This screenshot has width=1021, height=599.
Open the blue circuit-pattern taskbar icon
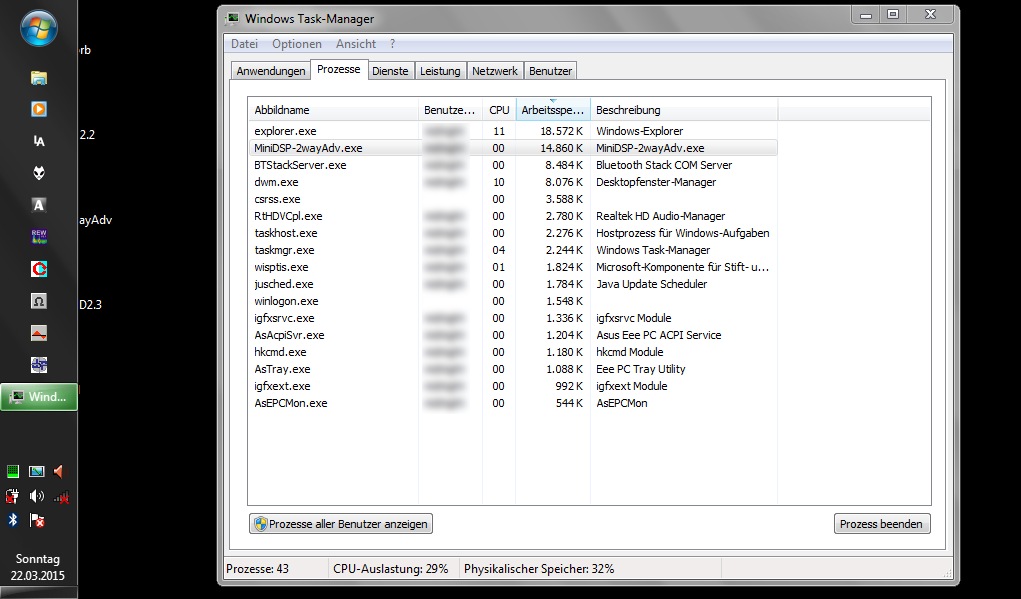pyautogui.click(x=39, y=365)
